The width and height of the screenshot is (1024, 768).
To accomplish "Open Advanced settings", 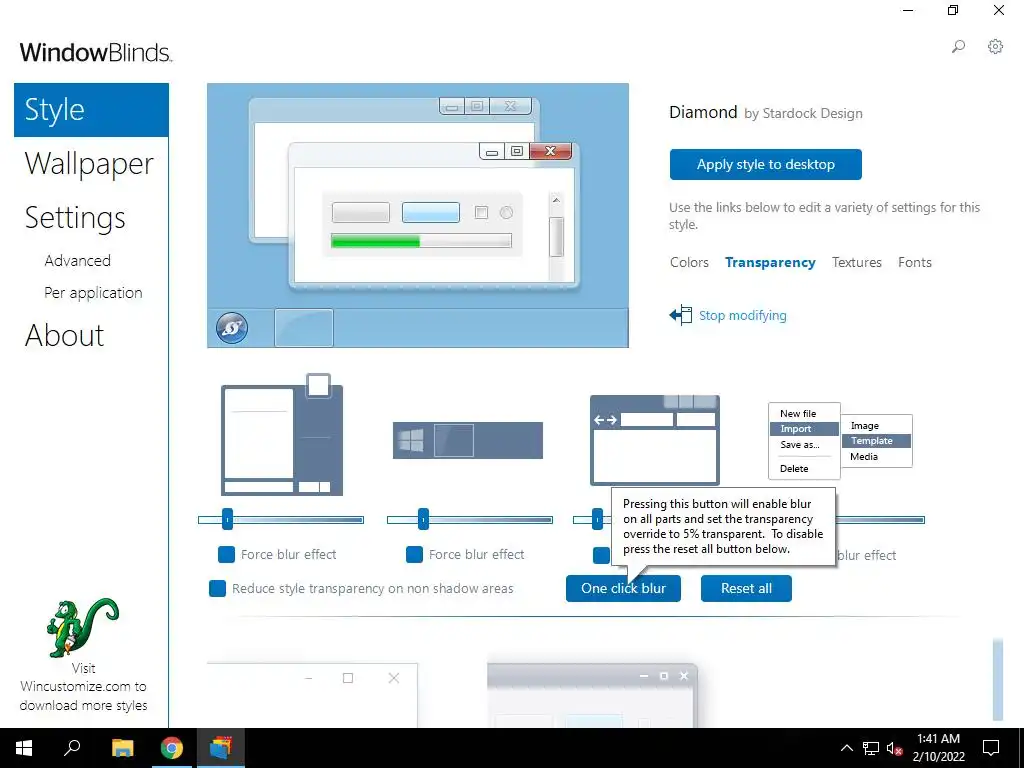I will 77,261.
